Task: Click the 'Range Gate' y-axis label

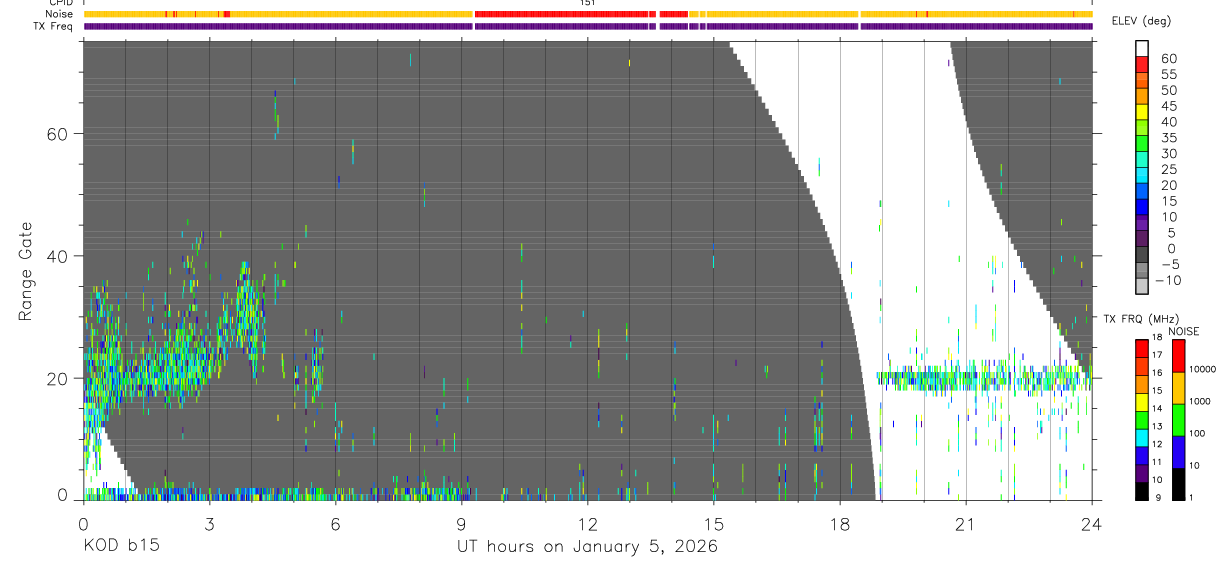Action: point(27,272)
